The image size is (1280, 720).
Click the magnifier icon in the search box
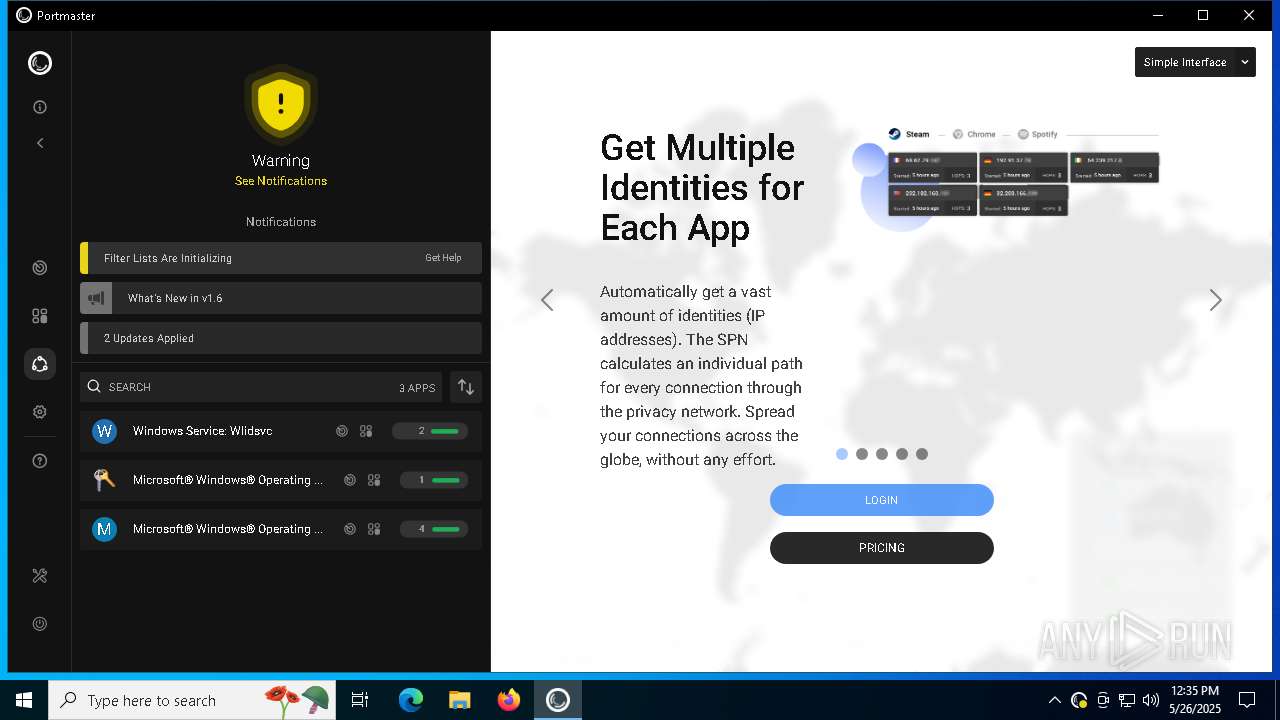point(94,387)
